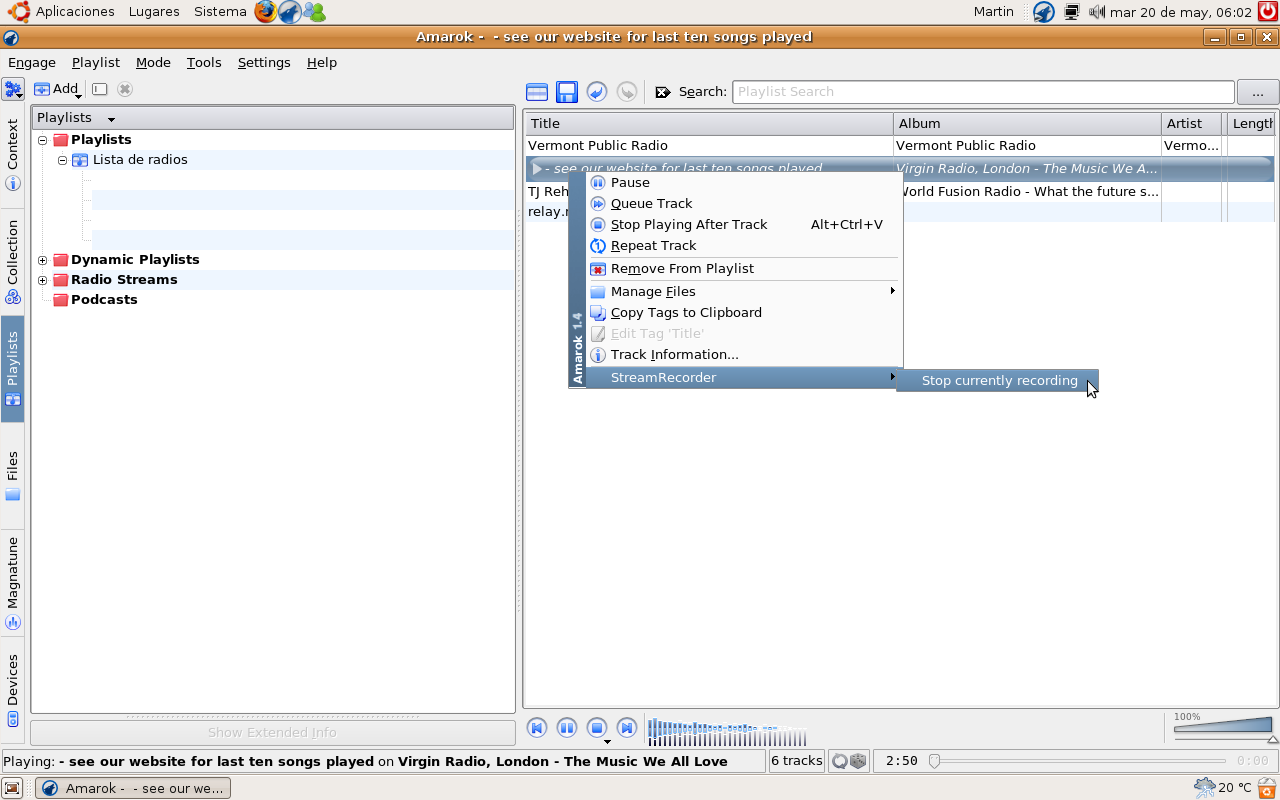This screenshot has width=1280, height=800.
Task: Toggle repeat mode icon in status bar
Action: [x=840, y=761]
